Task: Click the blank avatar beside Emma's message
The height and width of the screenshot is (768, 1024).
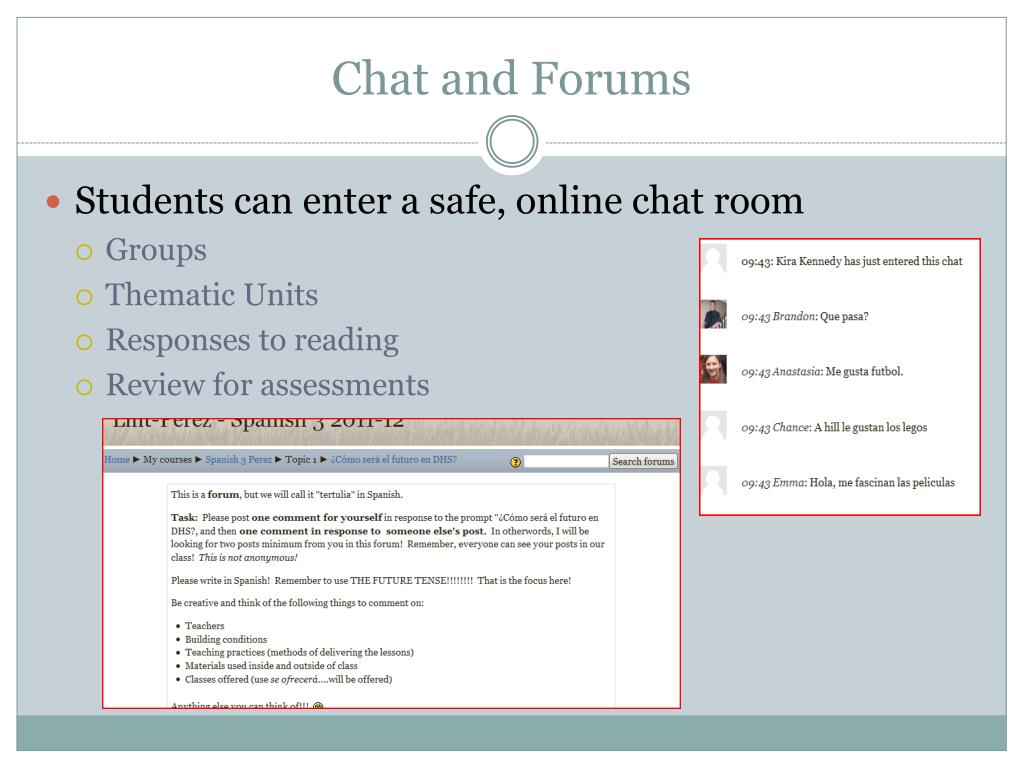Action: (714, 481)
